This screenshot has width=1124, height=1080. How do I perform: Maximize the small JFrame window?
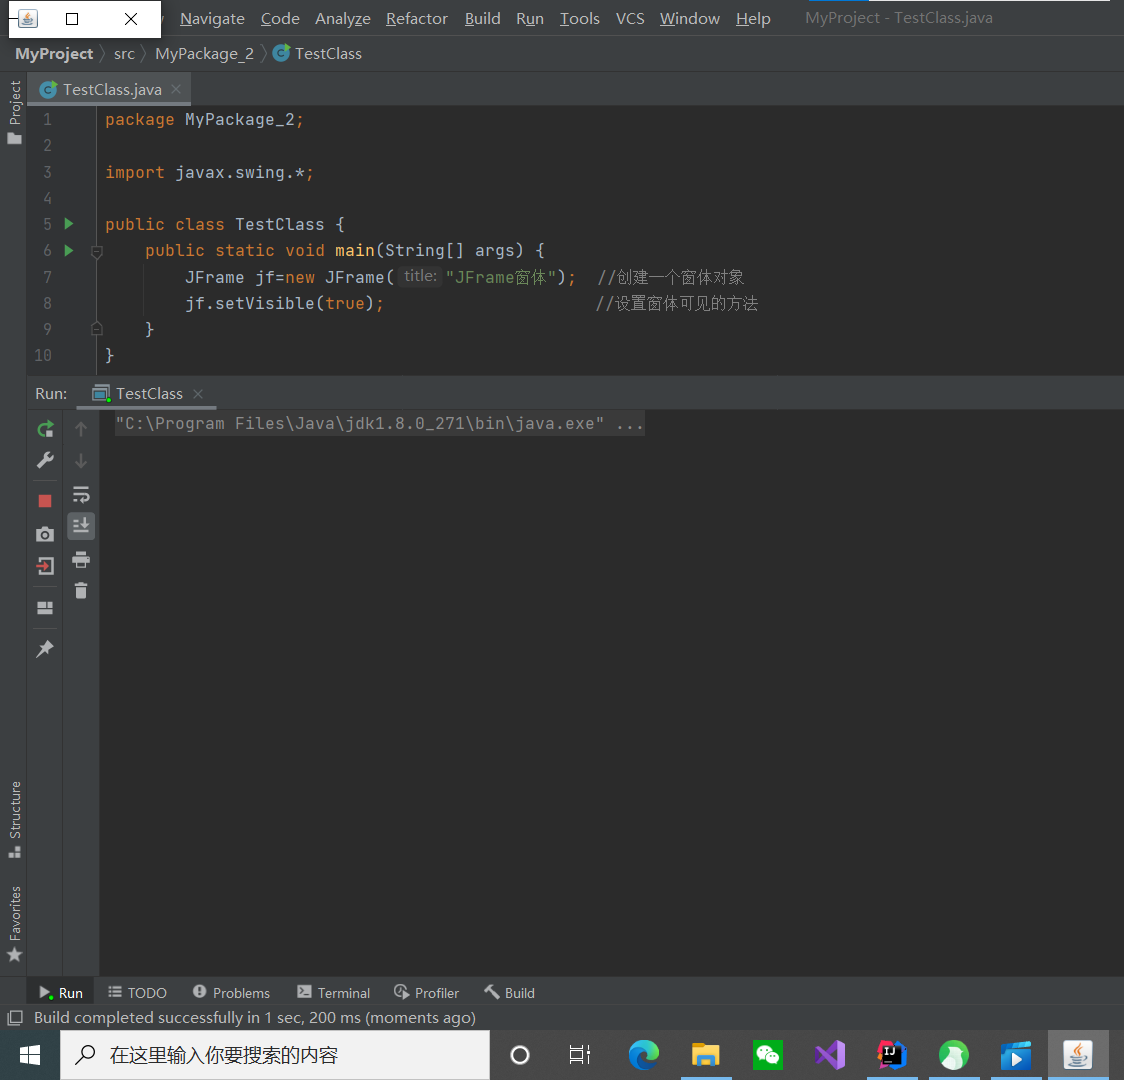click(72, 19)
